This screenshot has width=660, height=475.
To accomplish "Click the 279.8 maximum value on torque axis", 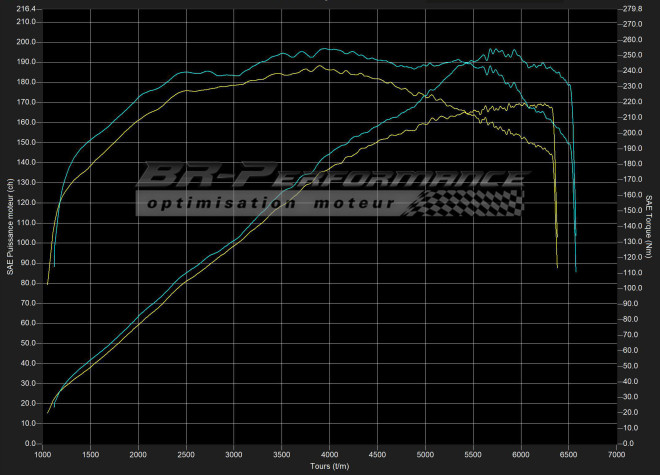I will point(632,9).
